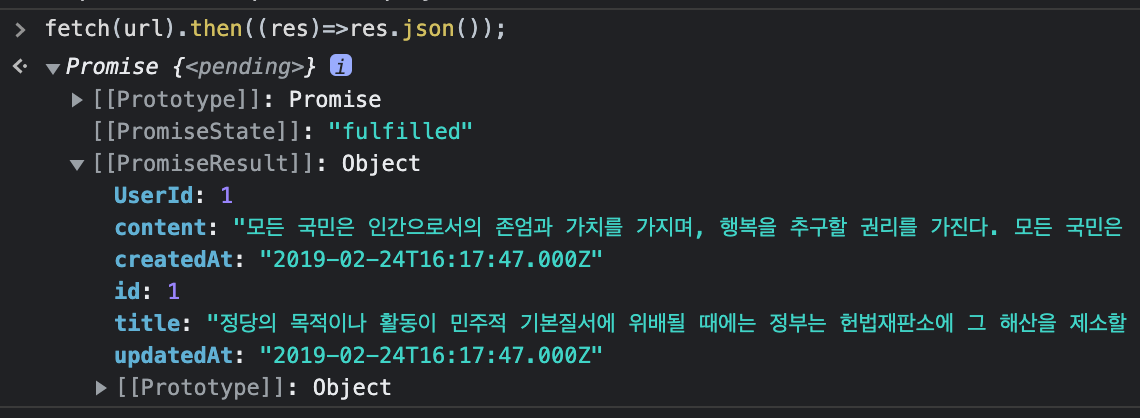Click the console input prompt chevron
Viewport: 1140px width, 418px height.
click(x=20, y=30)
